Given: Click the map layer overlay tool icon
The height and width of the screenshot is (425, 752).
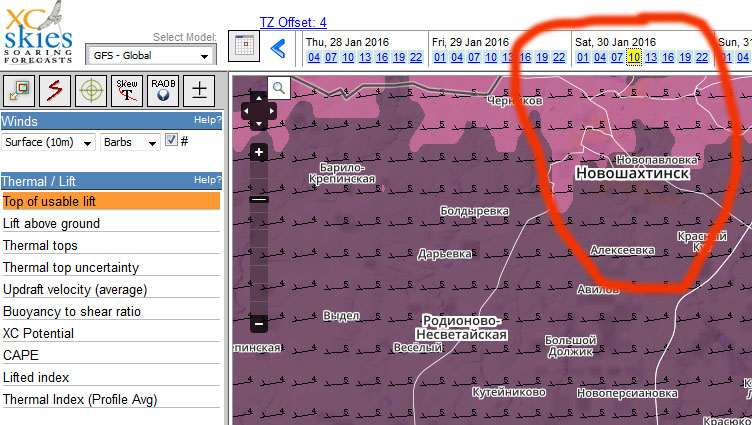Looking at the screenshot, I should point(19,91).
